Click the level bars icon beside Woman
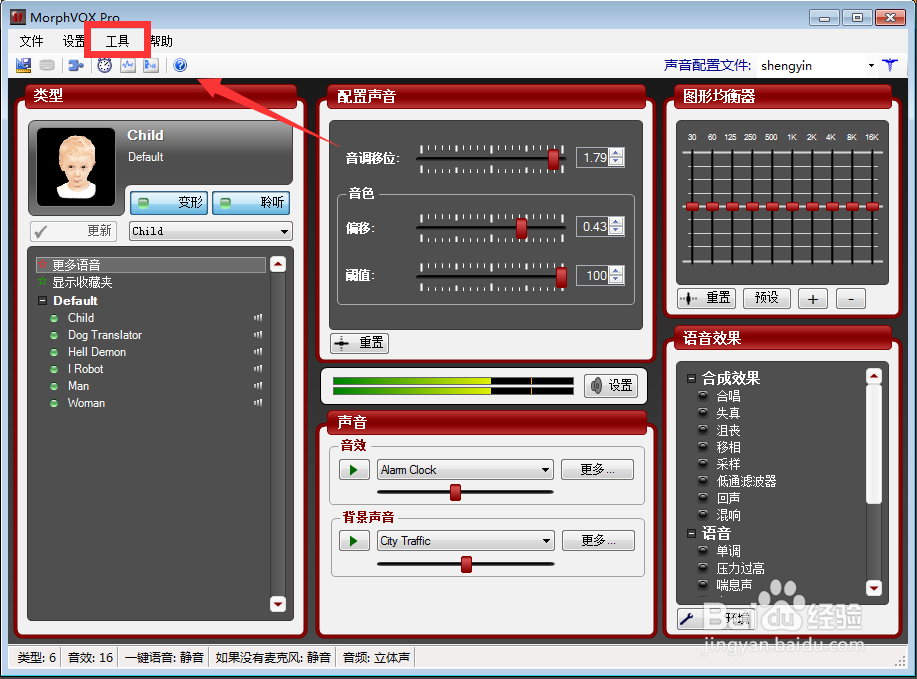Image resolution: width=917 pixels, height=679 pixels. coord(258,403)
